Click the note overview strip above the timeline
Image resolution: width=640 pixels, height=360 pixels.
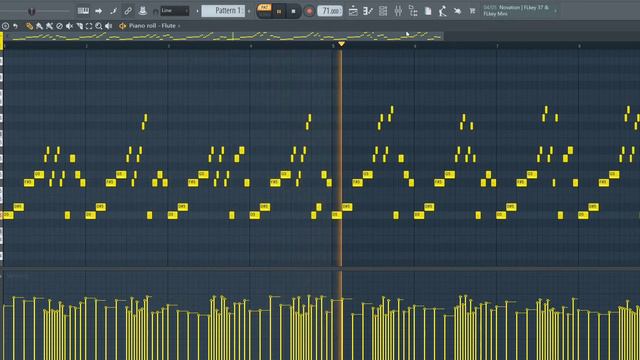(x=223, y=36)
